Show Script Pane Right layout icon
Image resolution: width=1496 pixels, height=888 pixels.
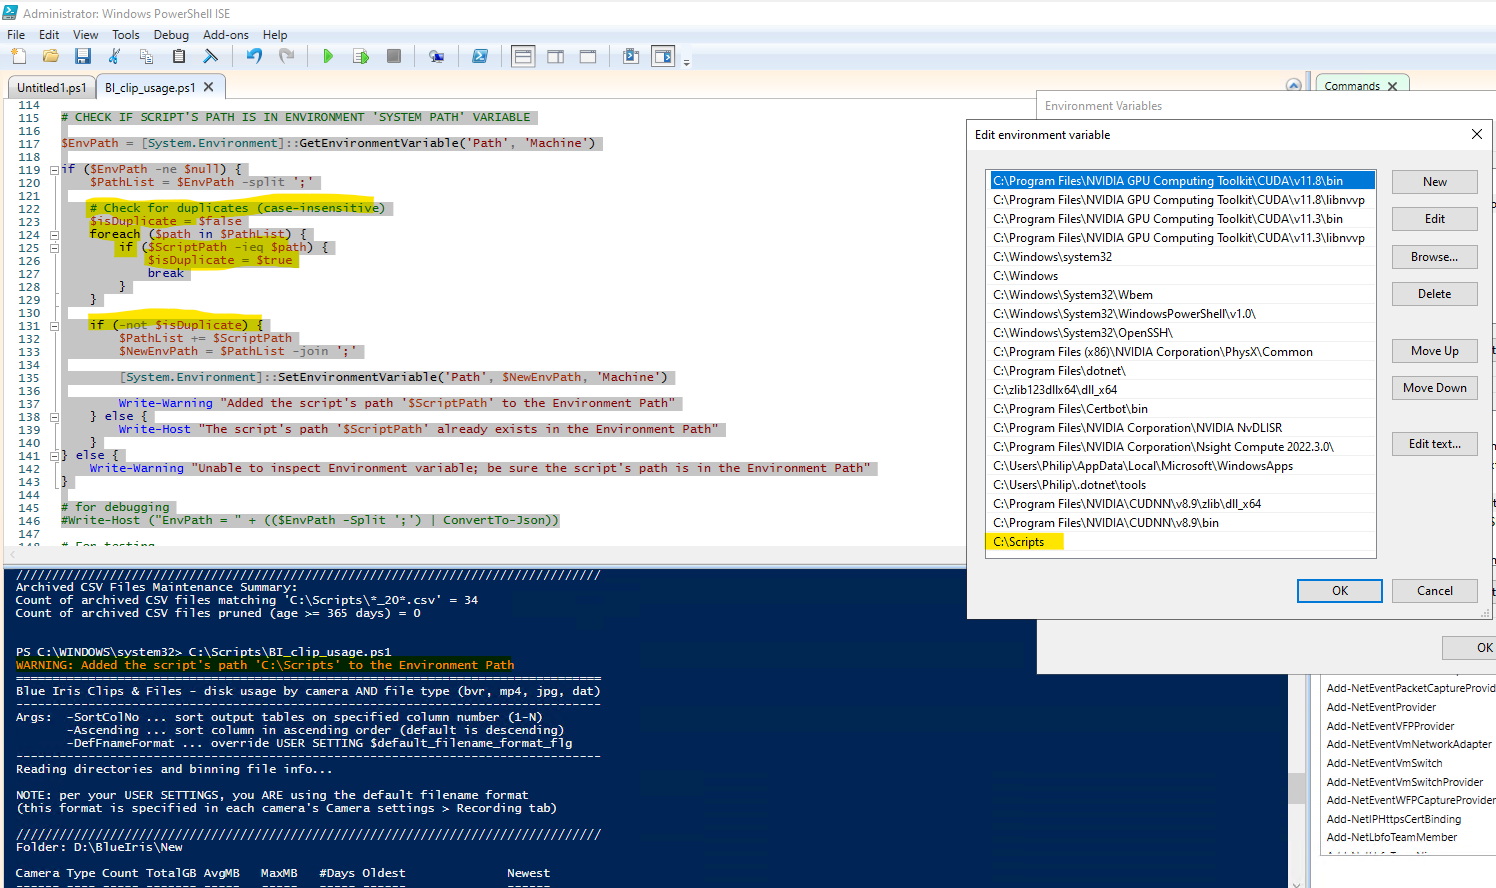pyautogui.click(x=556, y=57)
